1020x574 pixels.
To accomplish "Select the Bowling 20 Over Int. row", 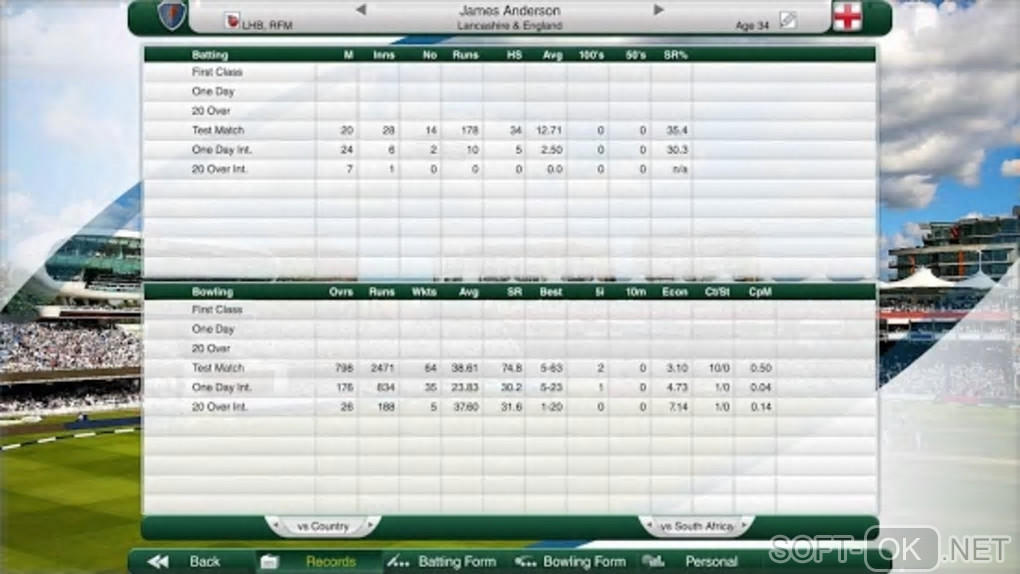I will tap(509, 407).
